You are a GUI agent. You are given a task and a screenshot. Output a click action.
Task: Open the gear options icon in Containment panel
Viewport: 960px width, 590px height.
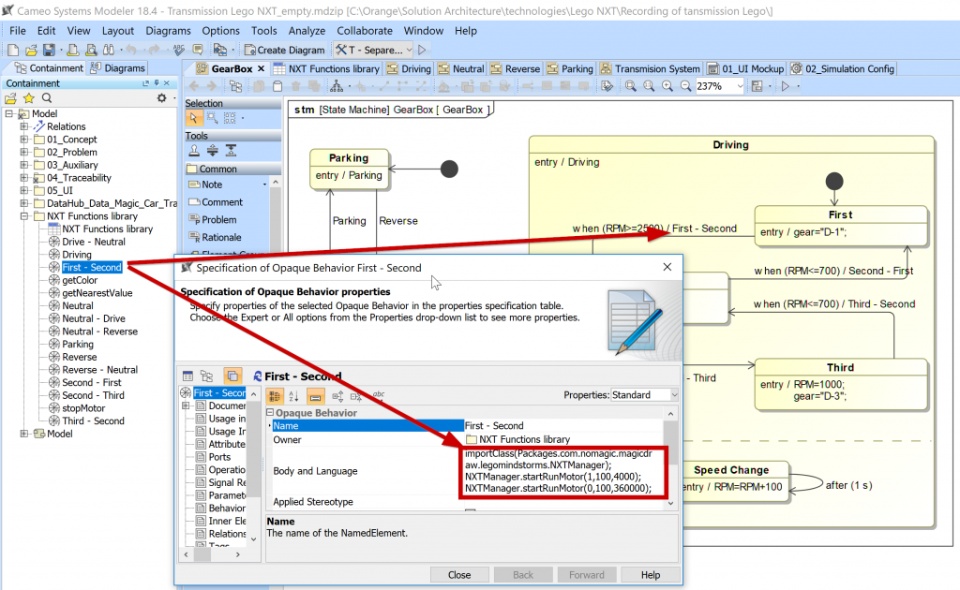click(x=162, y=98)
